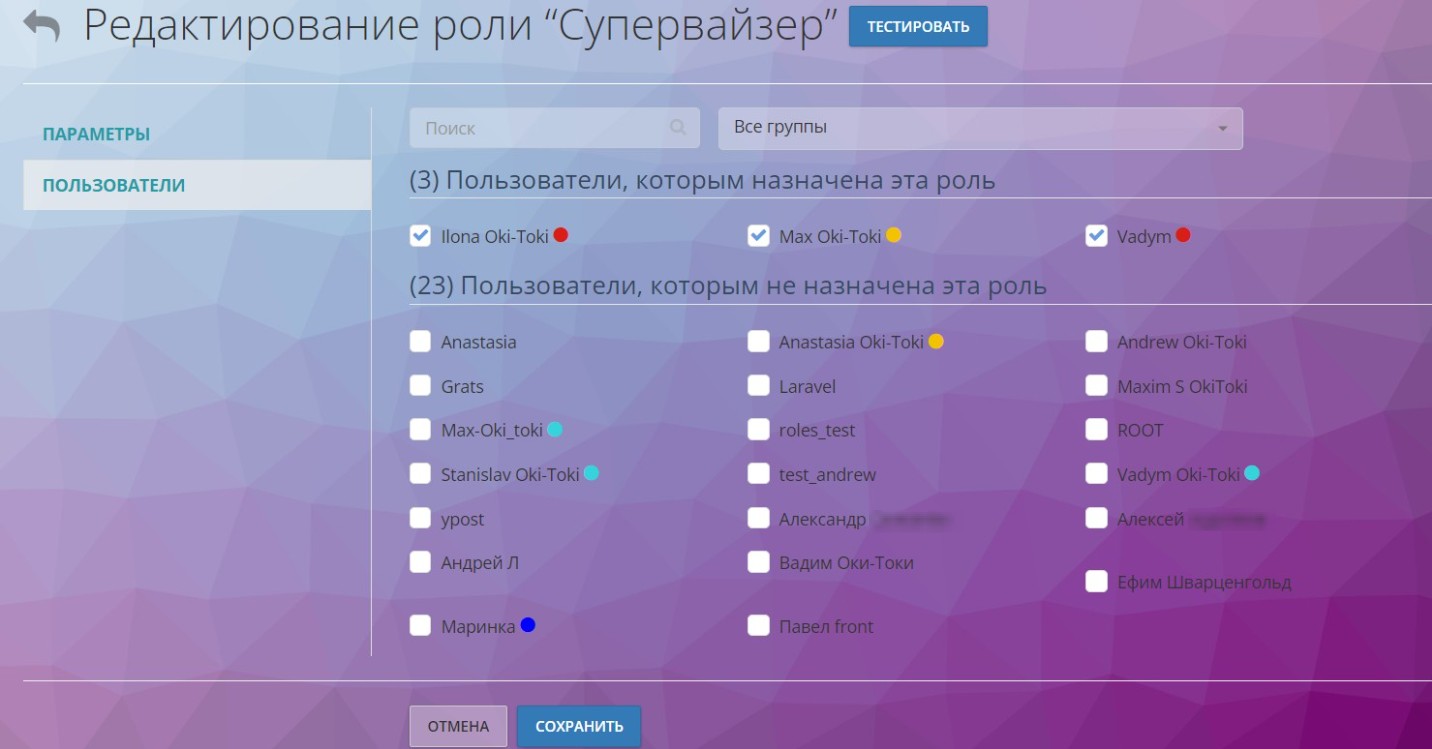Screen dimensions: 1432x749
Task: Tick the Max-Oki_toki checkbox
Action: coord(420,430)
